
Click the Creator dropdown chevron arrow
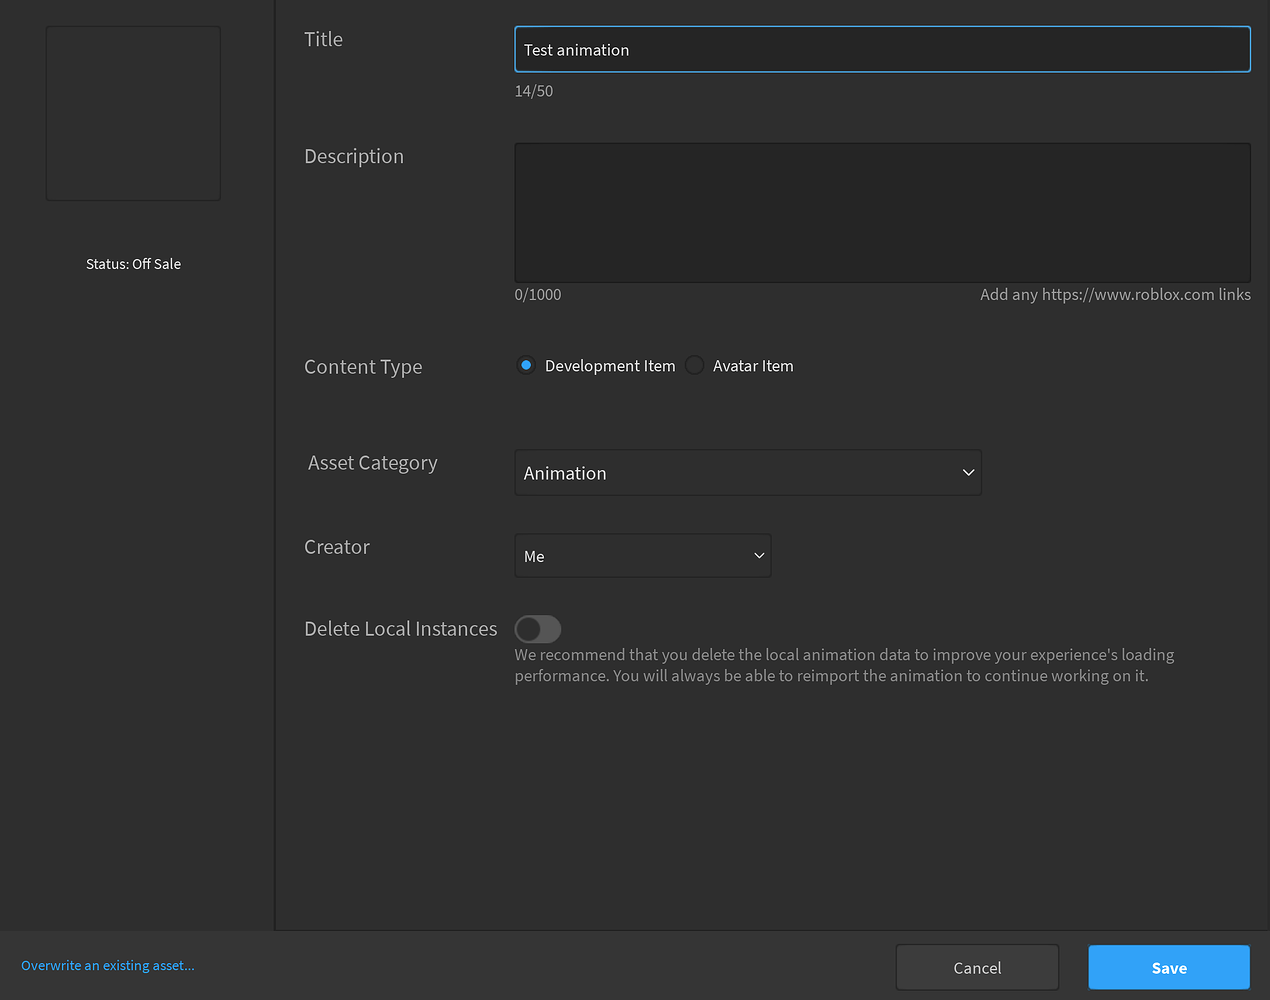[759, 556]
